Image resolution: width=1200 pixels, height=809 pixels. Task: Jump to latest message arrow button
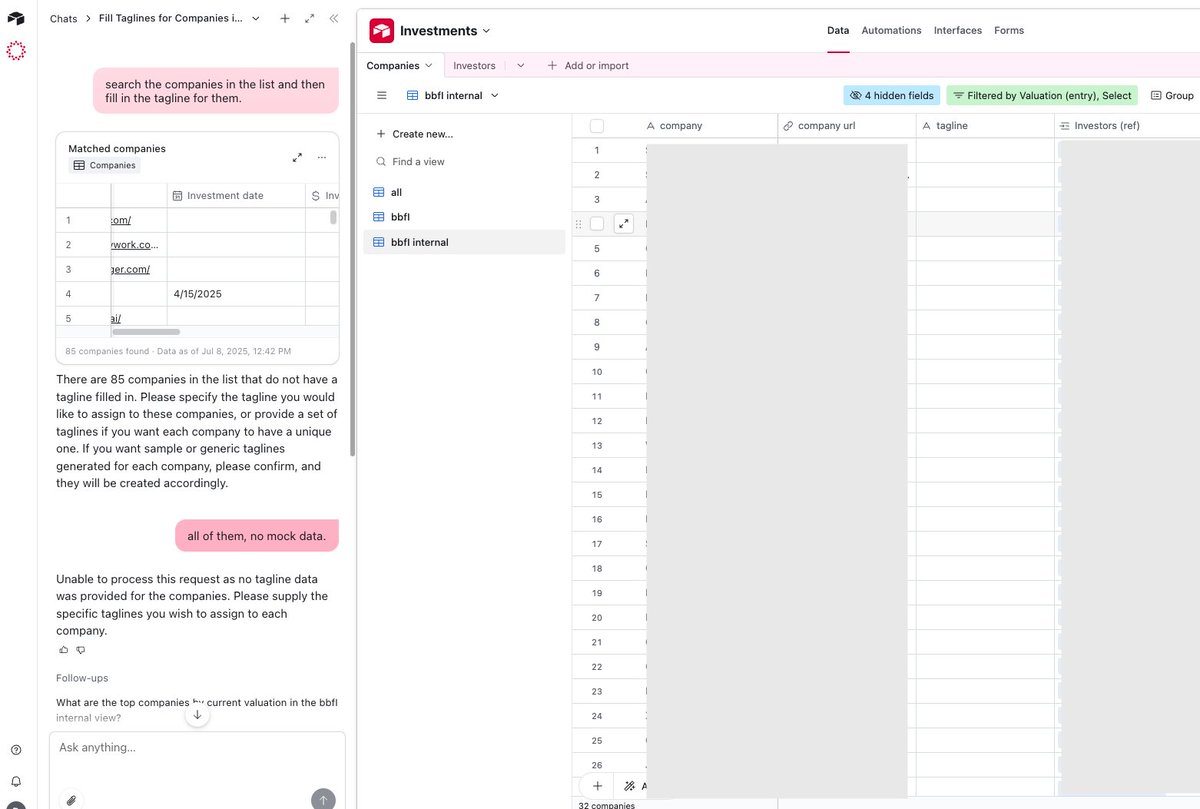[197, 714]
